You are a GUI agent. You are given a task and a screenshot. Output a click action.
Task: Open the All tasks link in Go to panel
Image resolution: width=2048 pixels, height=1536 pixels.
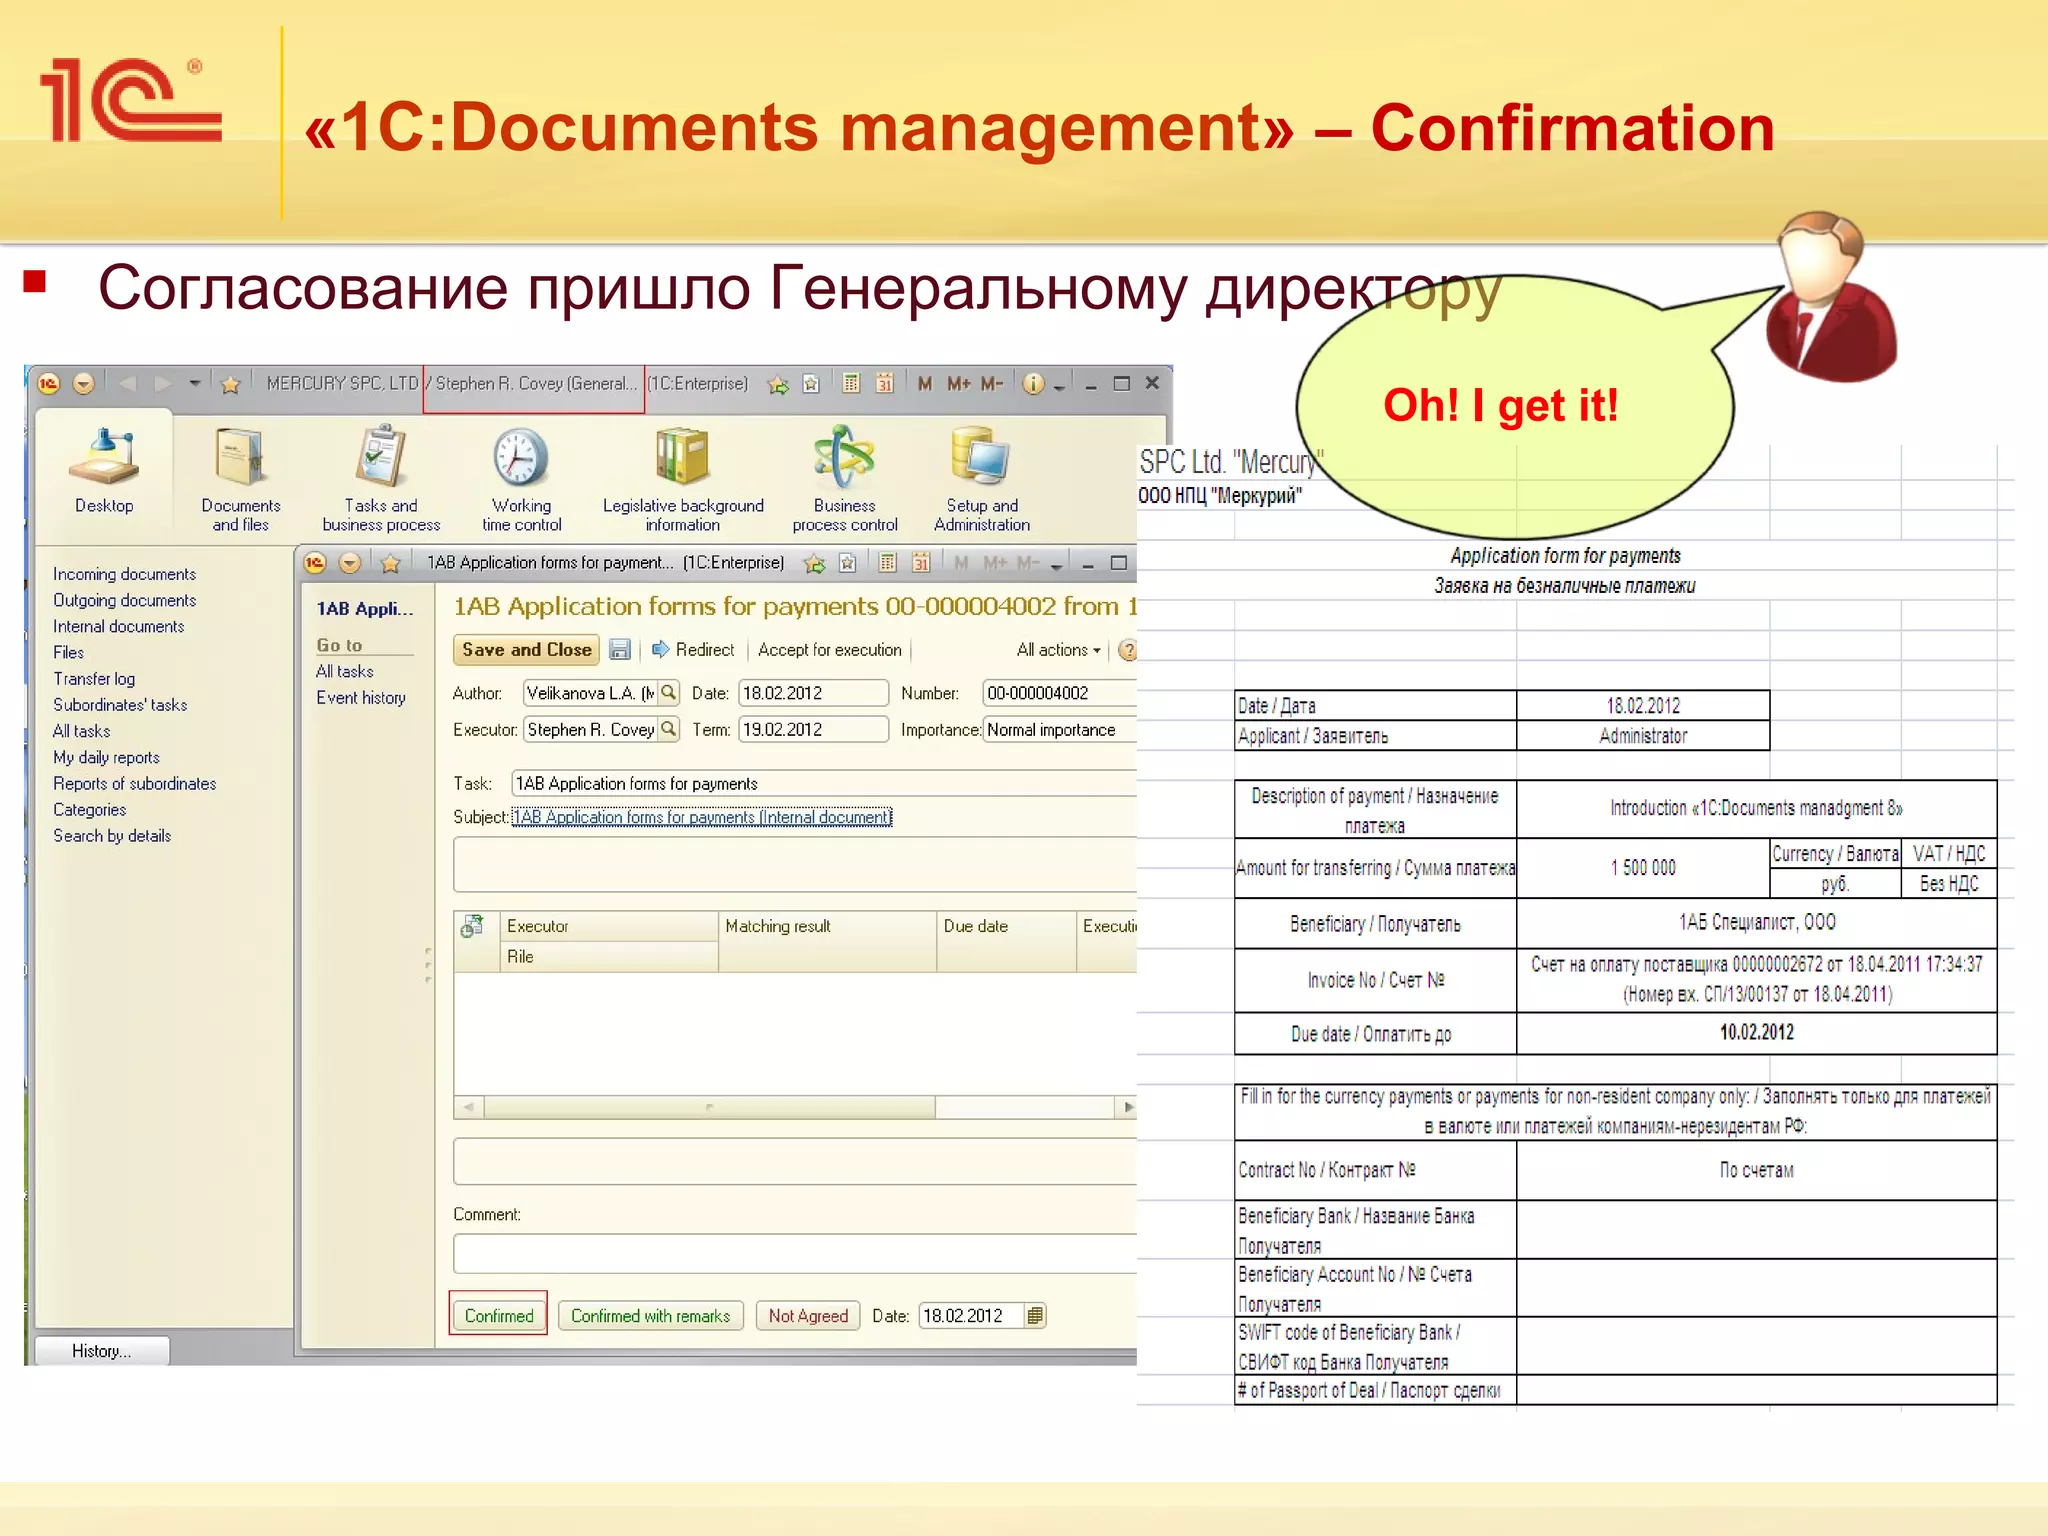[345, 671]
